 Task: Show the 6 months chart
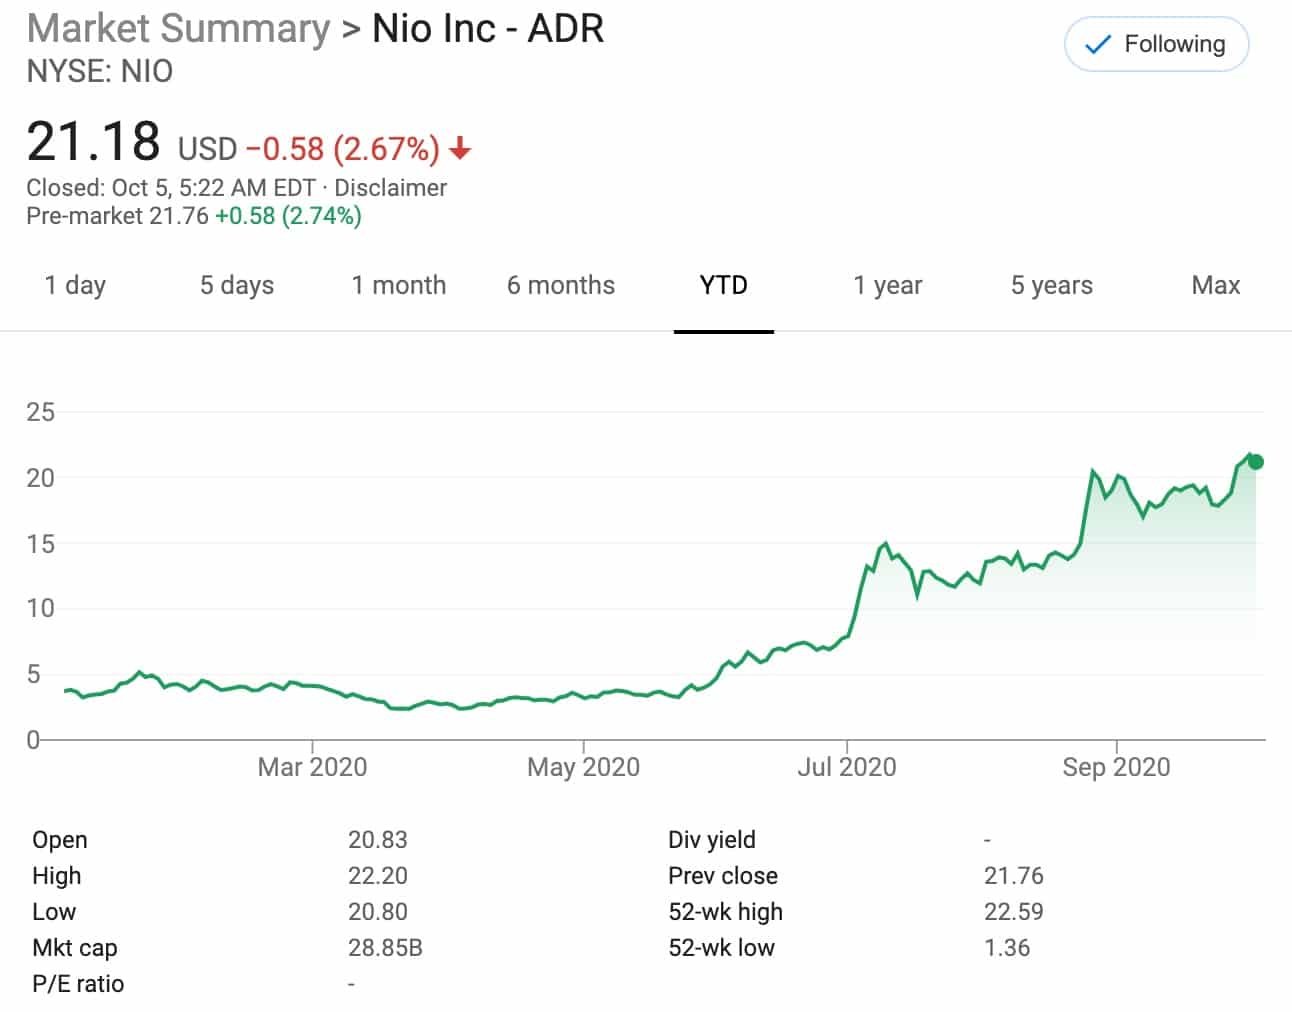[560, 286]
